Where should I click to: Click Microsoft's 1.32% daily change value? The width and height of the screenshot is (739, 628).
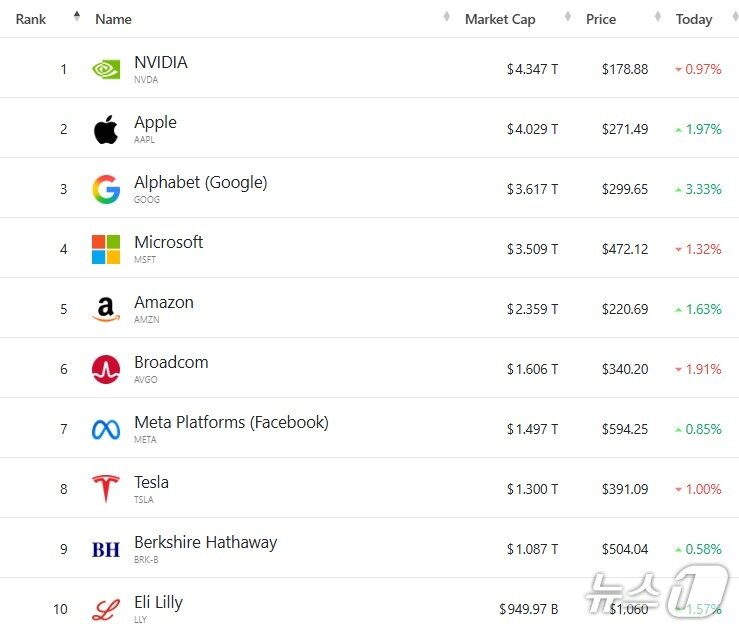point(702,249)
